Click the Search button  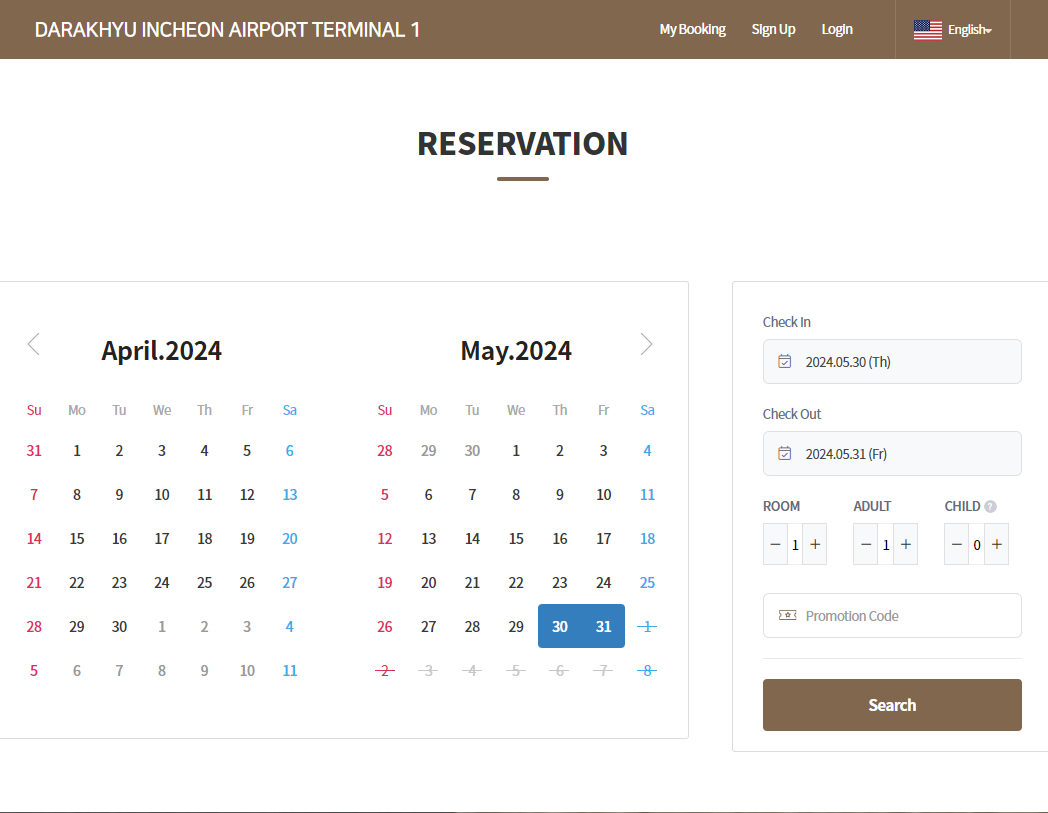(892, 705)
